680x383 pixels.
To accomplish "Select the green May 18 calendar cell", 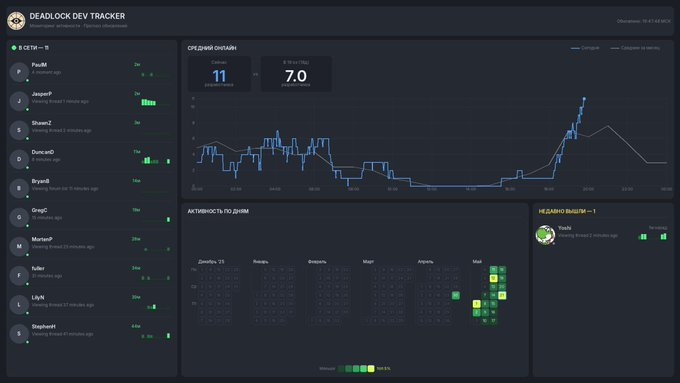I will click(502, 270).
